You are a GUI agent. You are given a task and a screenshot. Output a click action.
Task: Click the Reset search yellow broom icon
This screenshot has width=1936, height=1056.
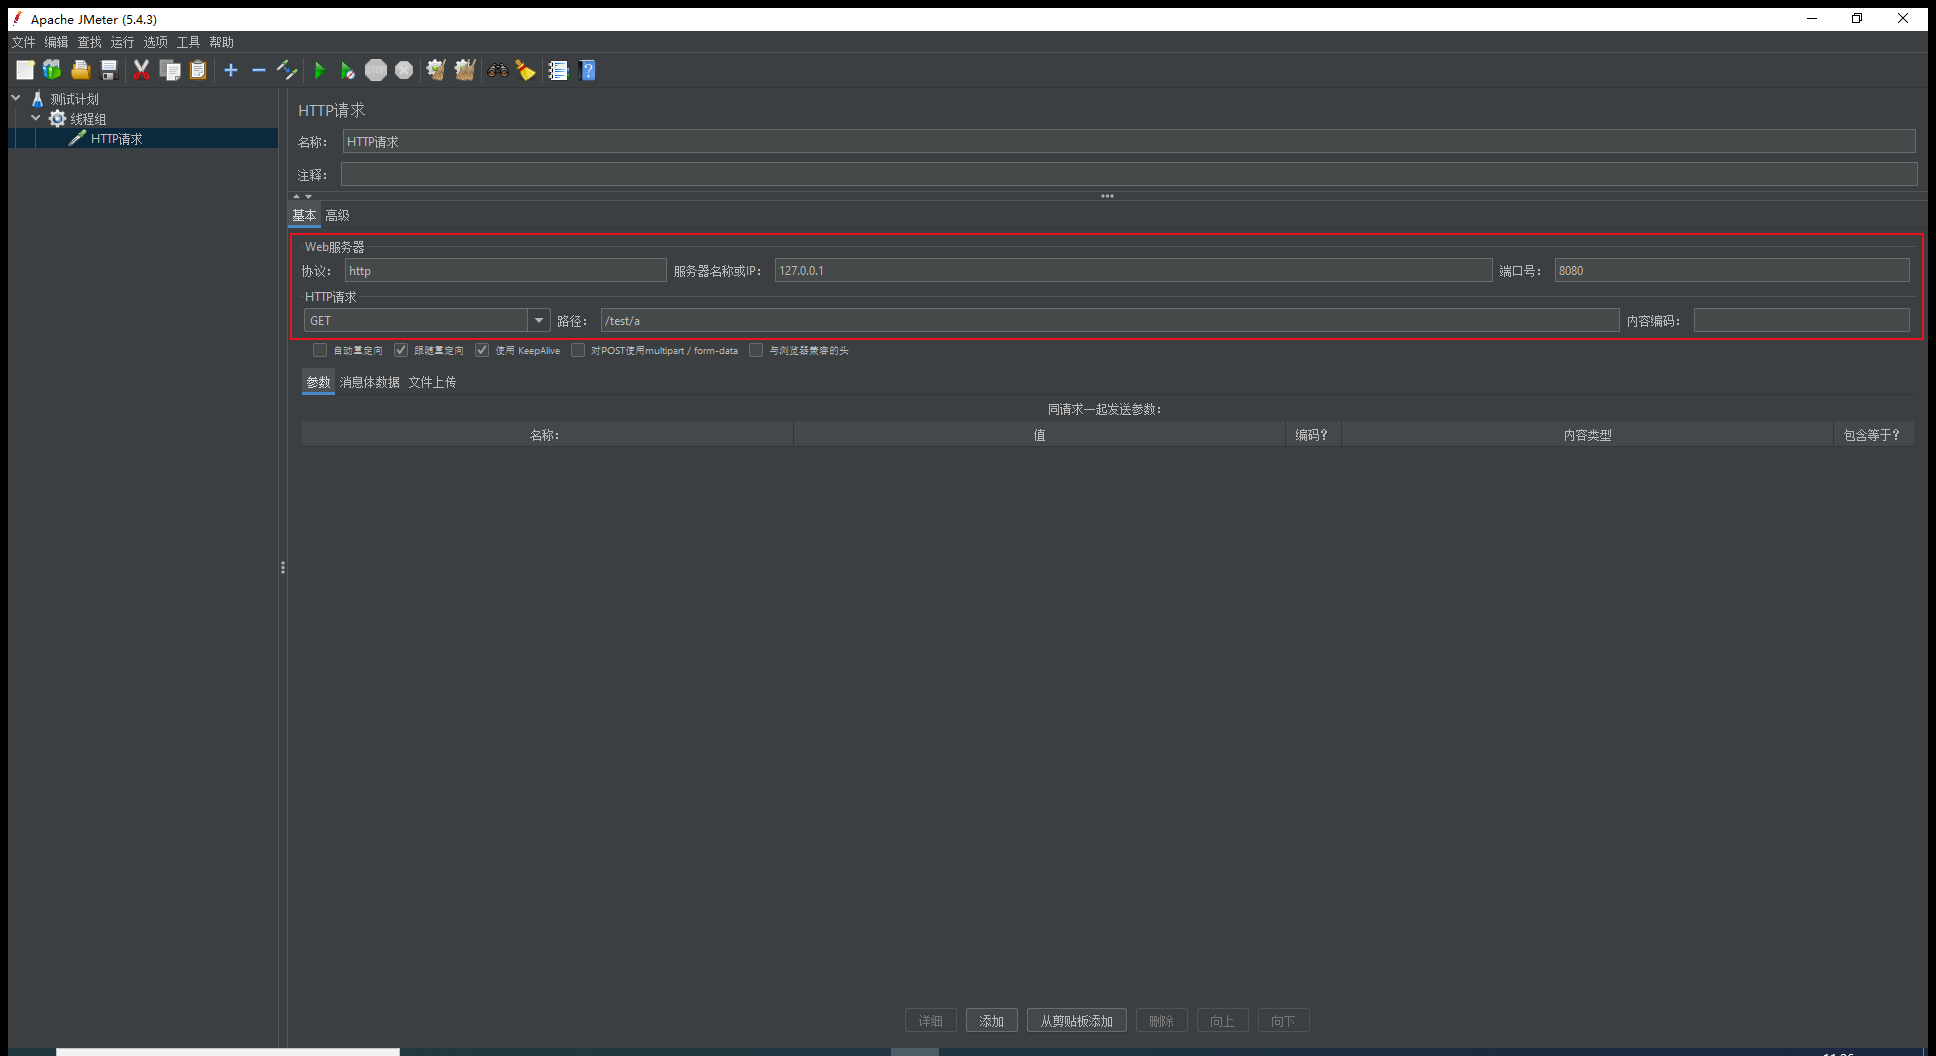(x=525, y=70)
